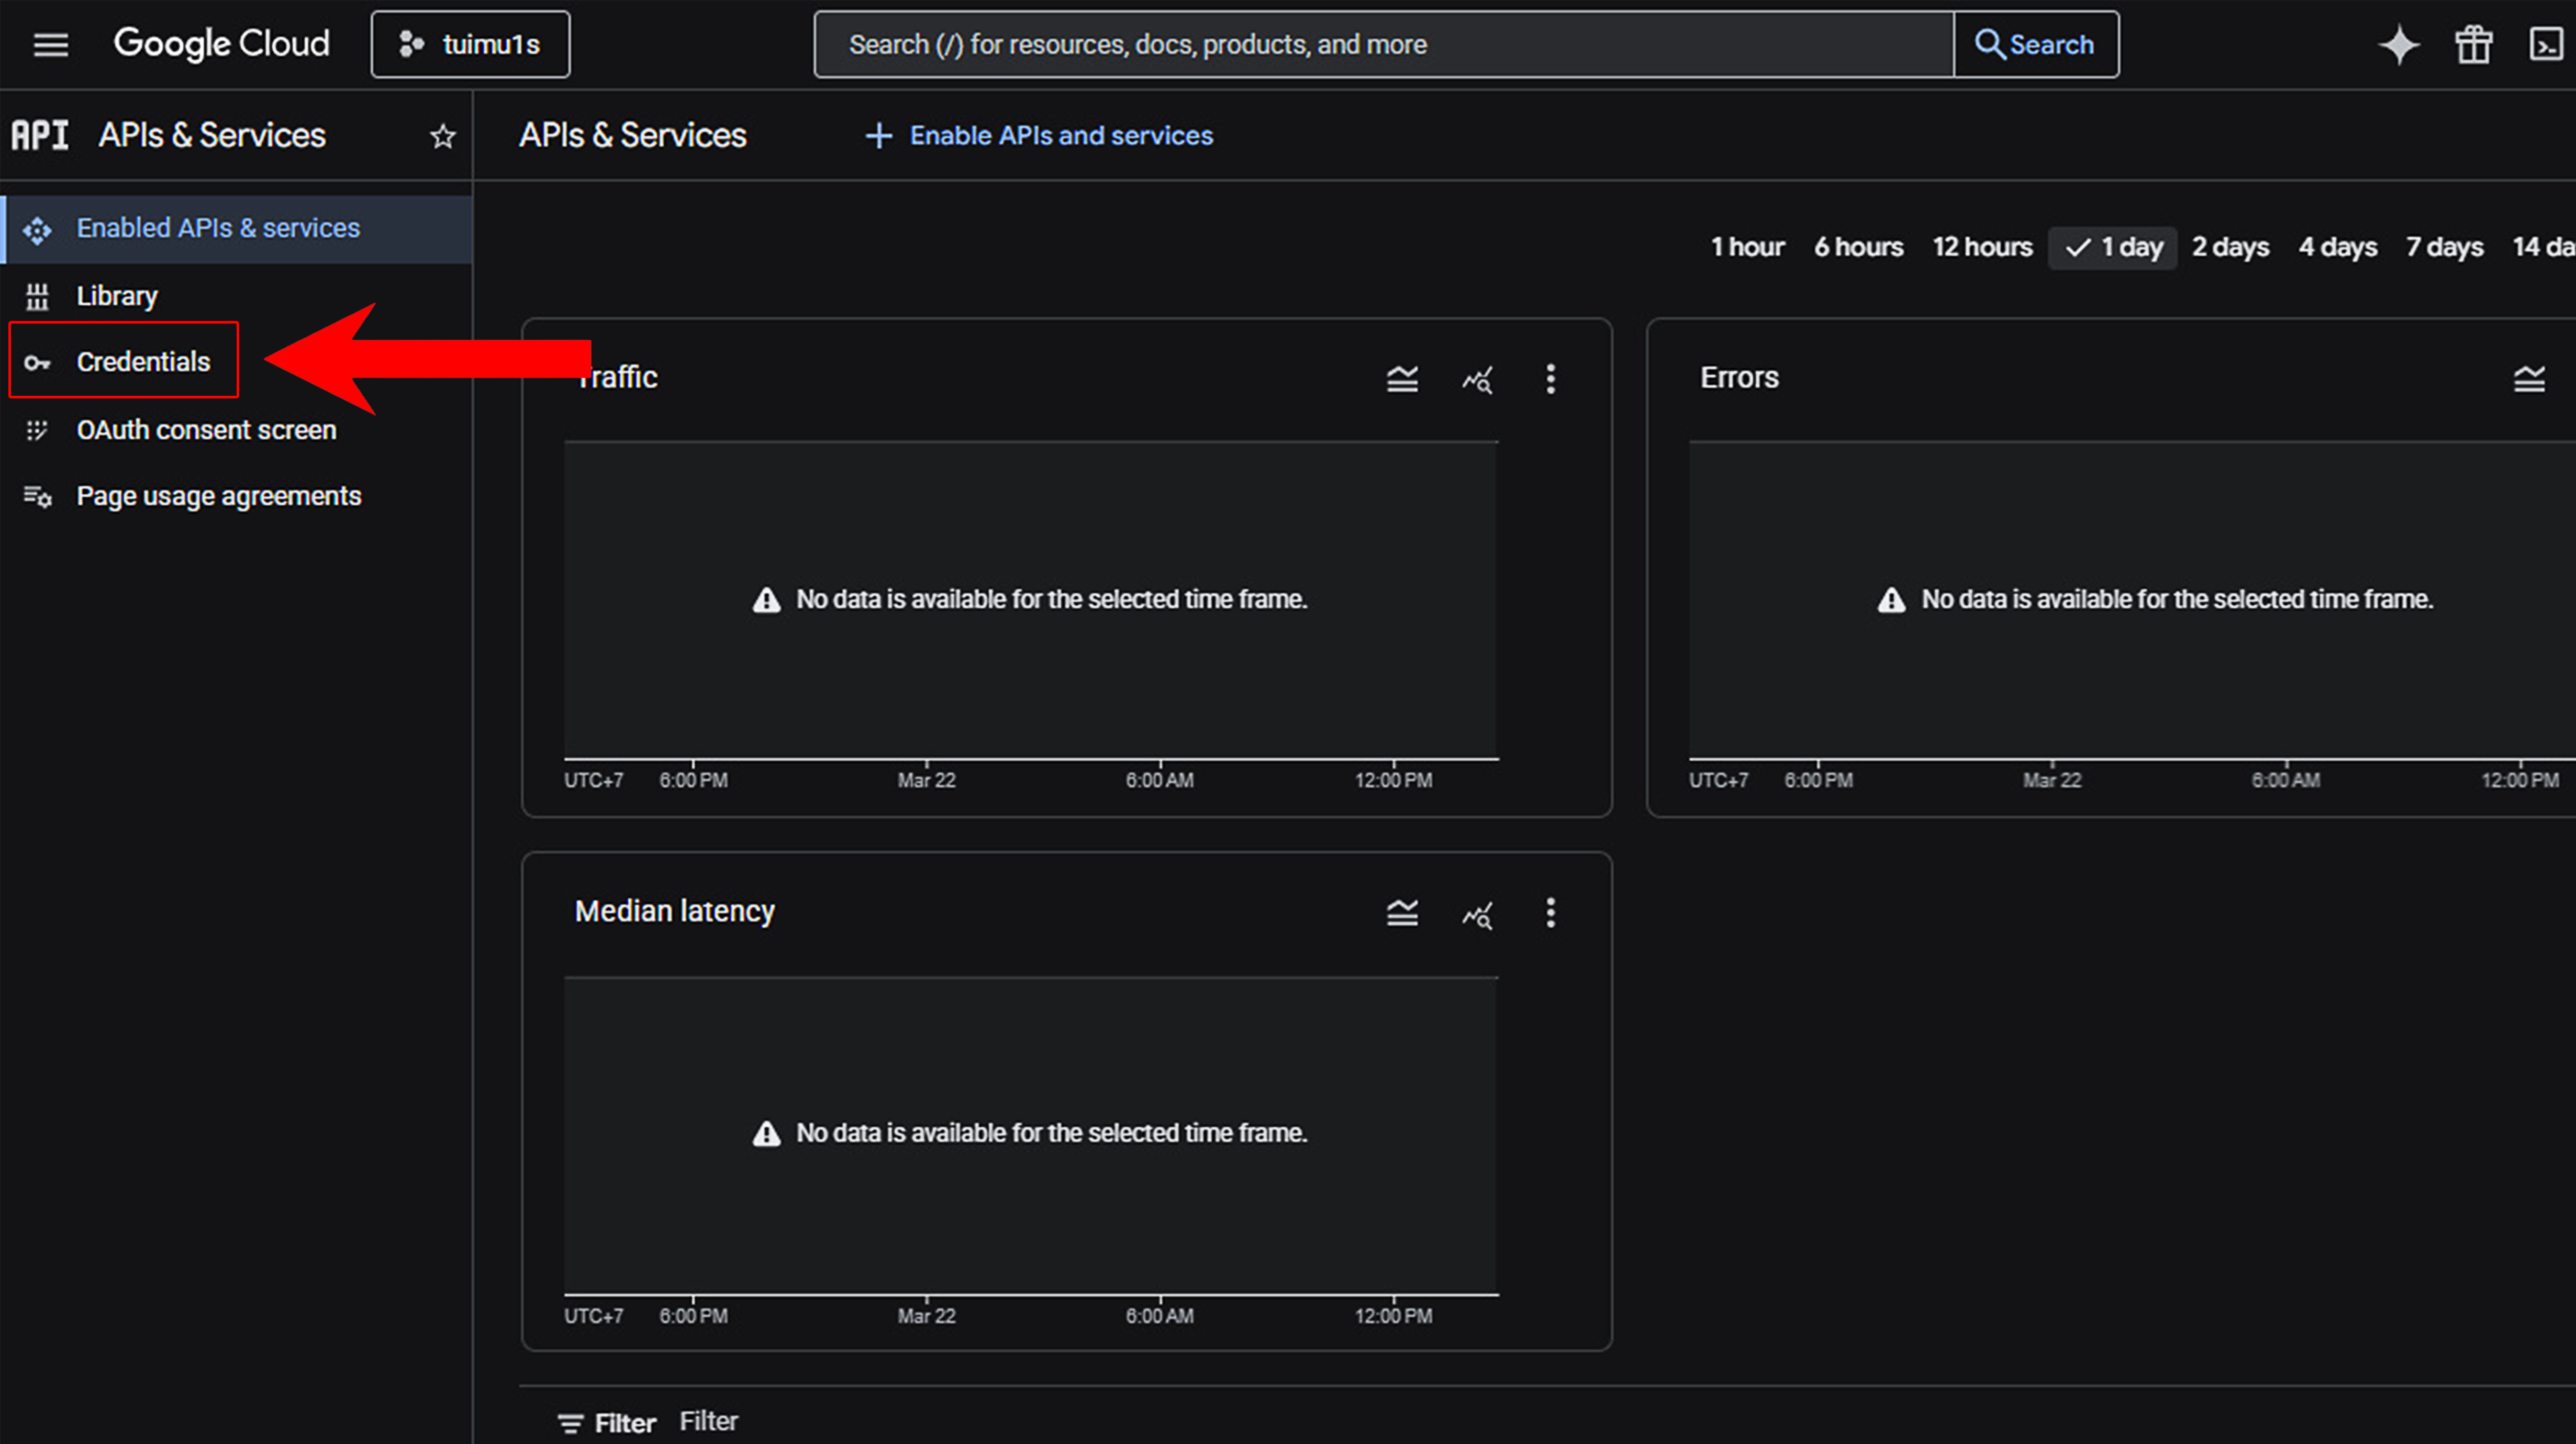Screen dimensions: 2576x1444
Task: Open the tuimu1s project selector
Action: tap(470, 45)
